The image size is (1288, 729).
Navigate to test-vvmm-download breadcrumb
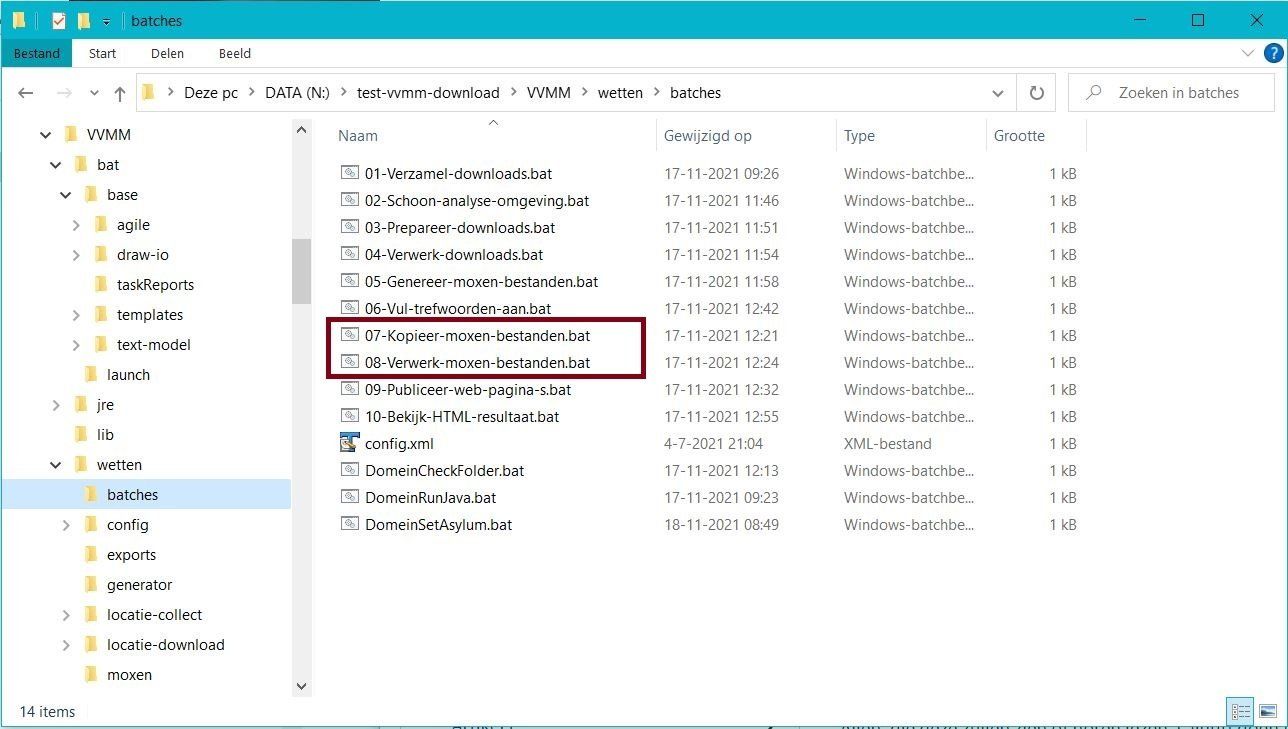pos(428,93)
